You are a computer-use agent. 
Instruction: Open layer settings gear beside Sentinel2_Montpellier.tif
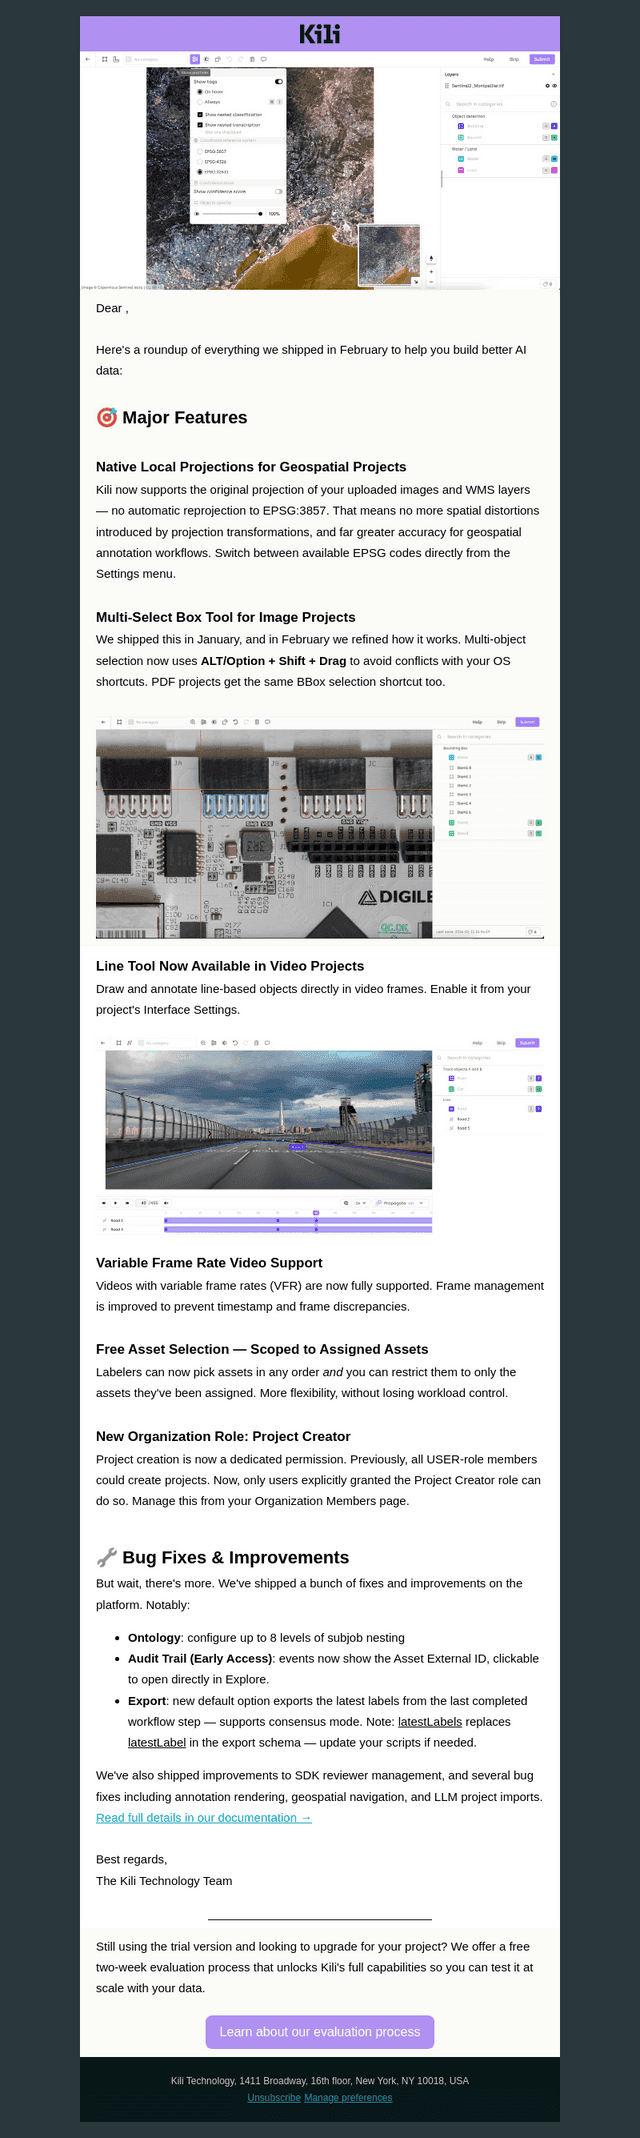[x=547, y=86]
